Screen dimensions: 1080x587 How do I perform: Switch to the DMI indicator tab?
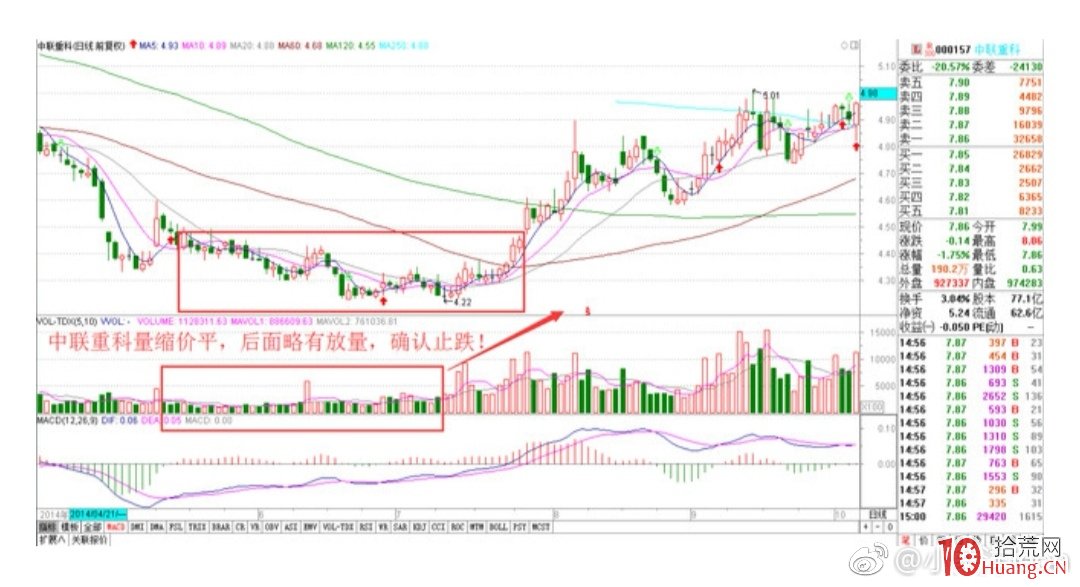click(x=138, y=527)
